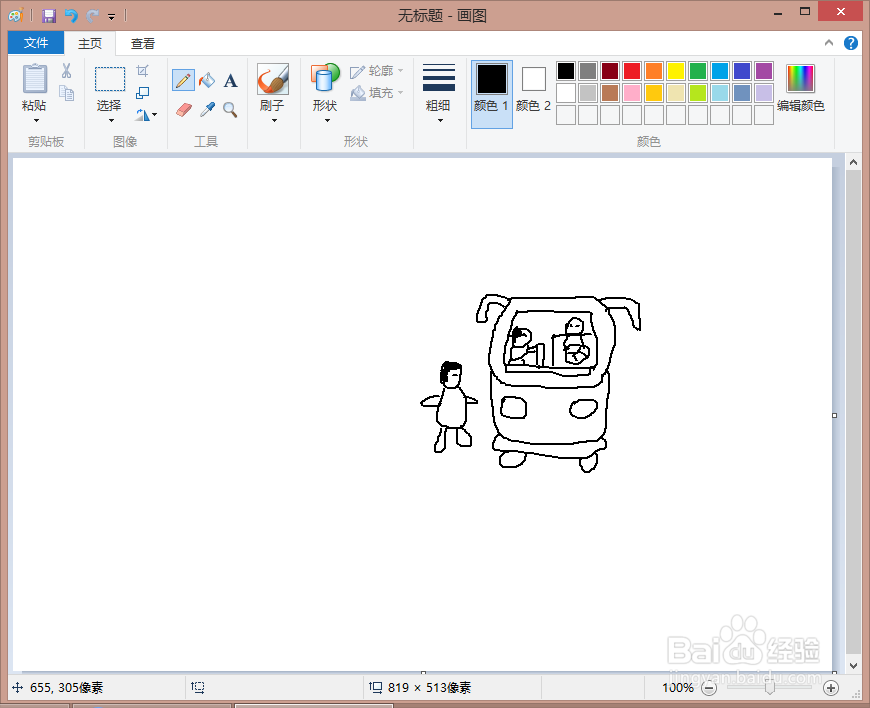Select the Eraser tool
Viewport: 870px width, 708px height.
coord(184,109)
